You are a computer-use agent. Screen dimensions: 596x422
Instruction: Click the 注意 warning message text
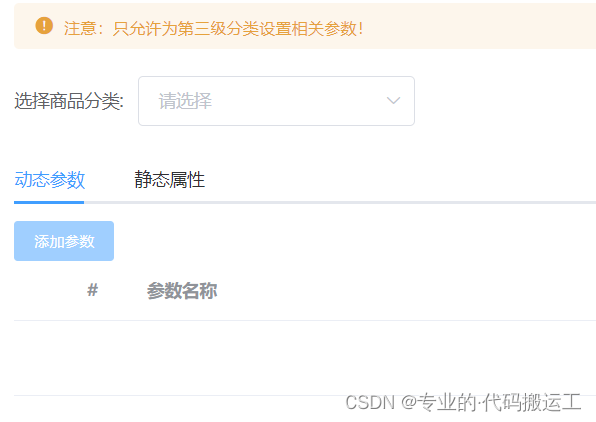pyautogui.click(x=213, y=29)
